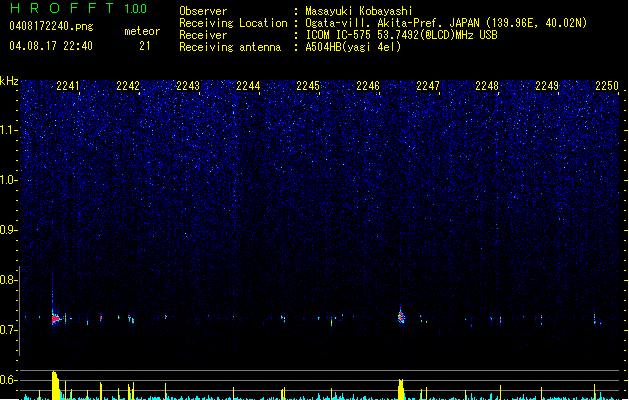Click the 2244 time marker
The height and width of the screenshot is (400, 629).
pyautogui.click(x=248, y=86)
